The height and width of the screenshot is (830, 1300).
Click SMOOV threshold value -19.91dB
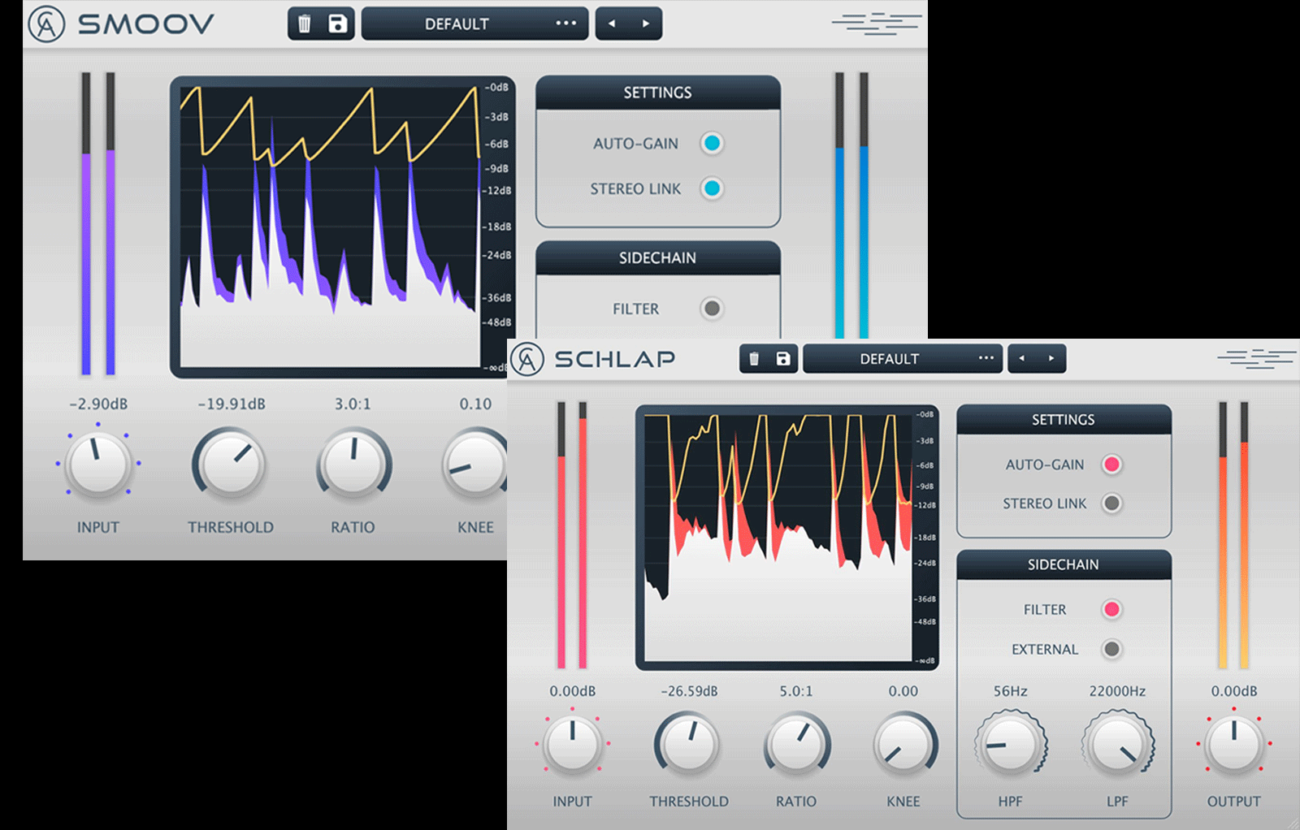231,405
